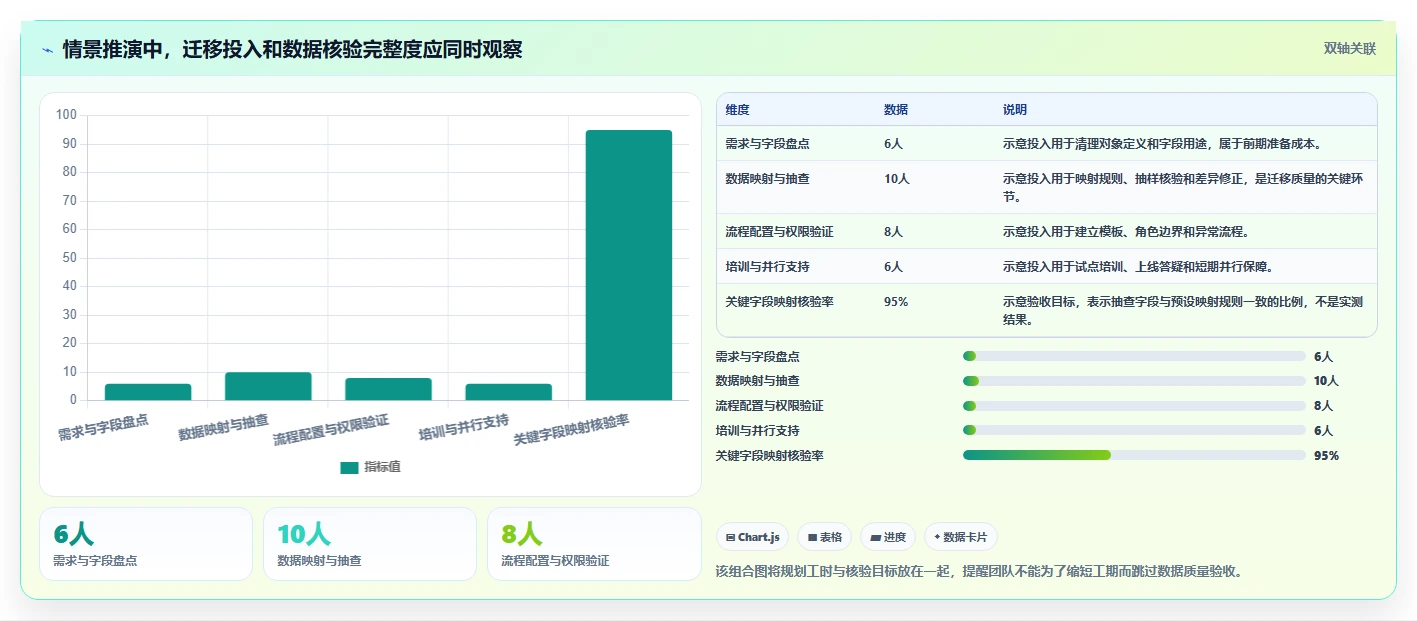The height and width of the screenshot is (621, 1417).
Task: Click the 培训与并行支持 progress bar
Action: click(x=1134, y=431)
